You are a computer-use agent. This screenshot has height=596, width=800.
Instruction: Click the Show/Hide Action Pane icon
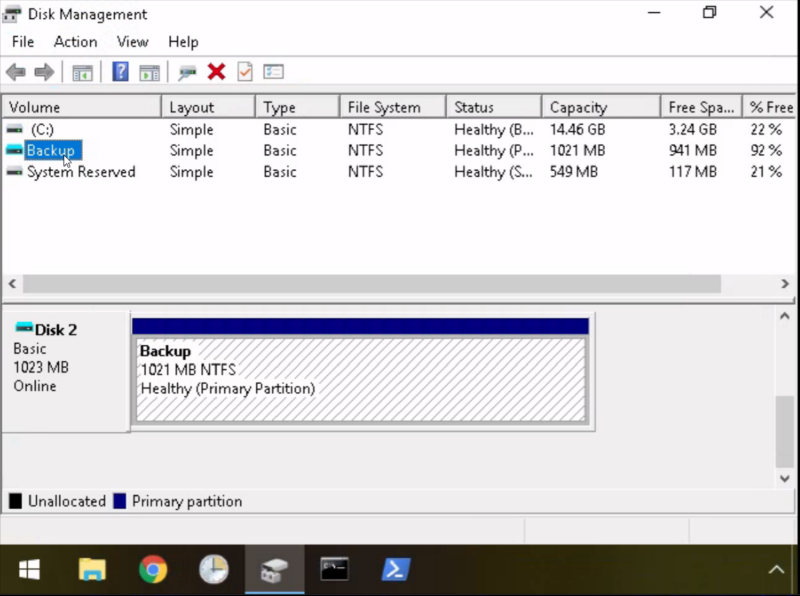tap(150, 72)
